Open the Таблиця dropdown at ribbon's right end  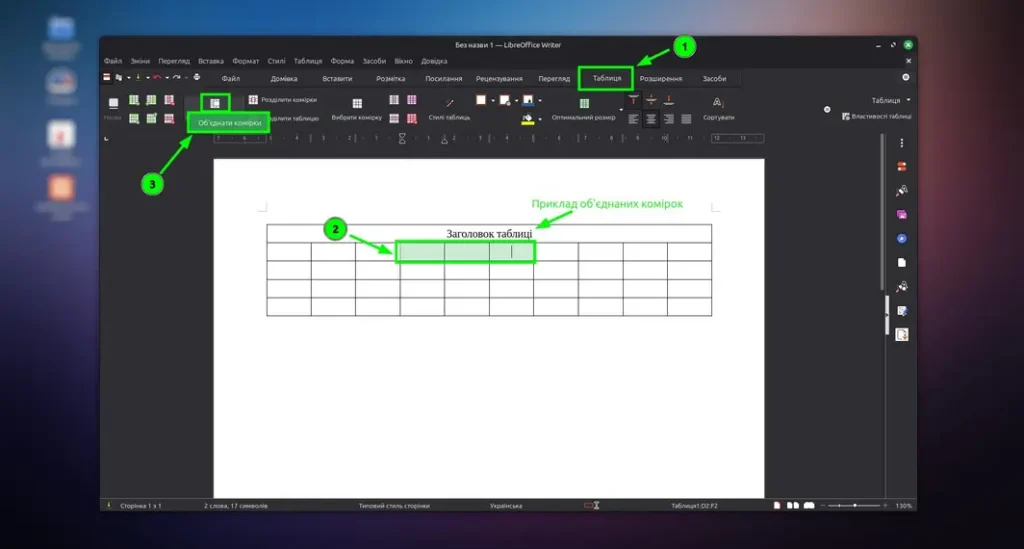pos(891,100)
